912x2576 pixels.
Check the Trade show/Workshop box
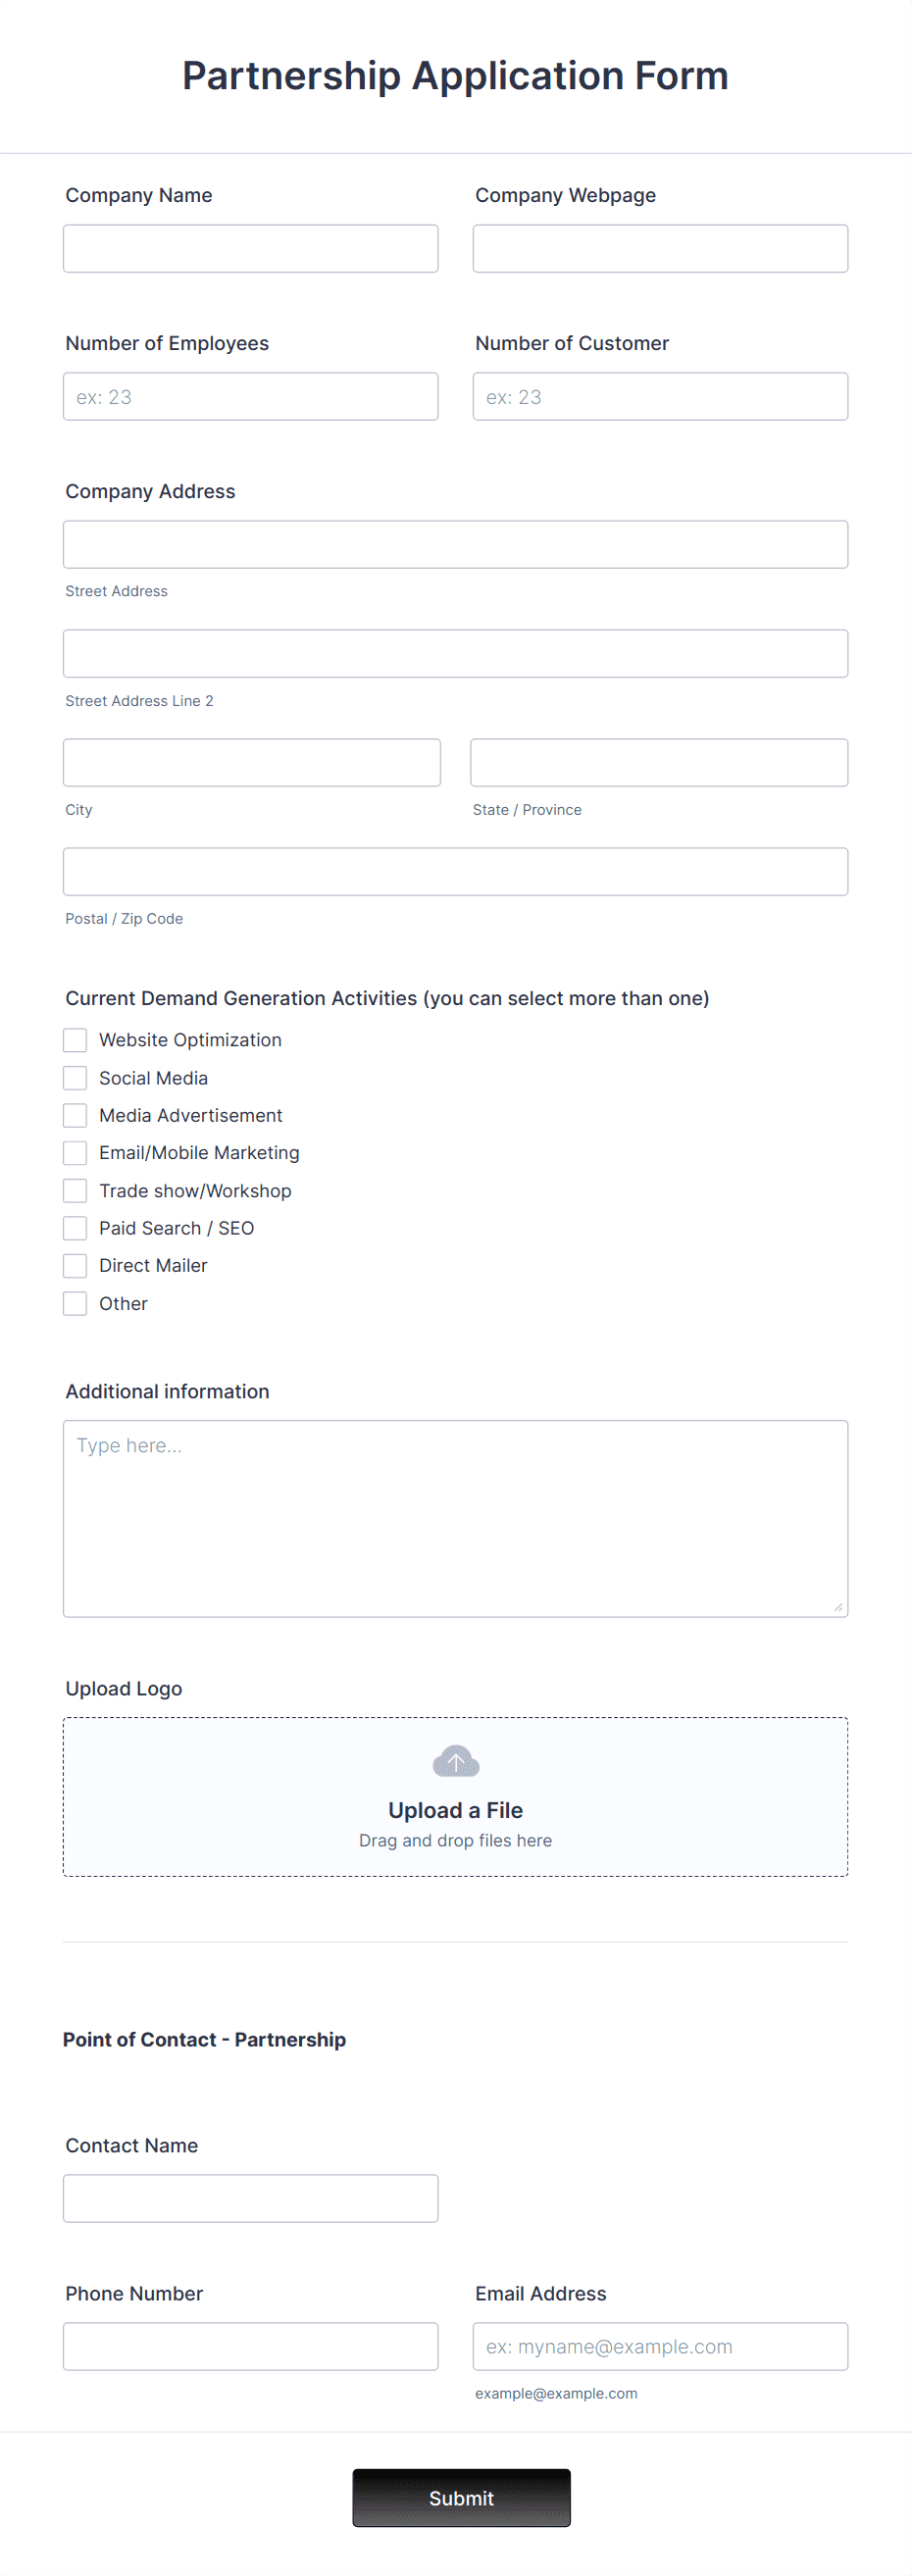pos(74,1190)
